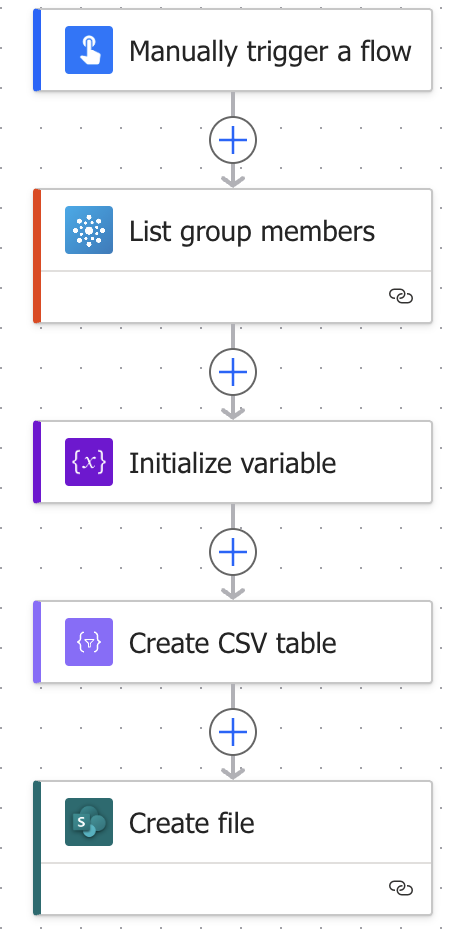The height and width of the screenshot is (930, 466).
Task: Insert action after Initialize variable
Action: click(233, 552)
